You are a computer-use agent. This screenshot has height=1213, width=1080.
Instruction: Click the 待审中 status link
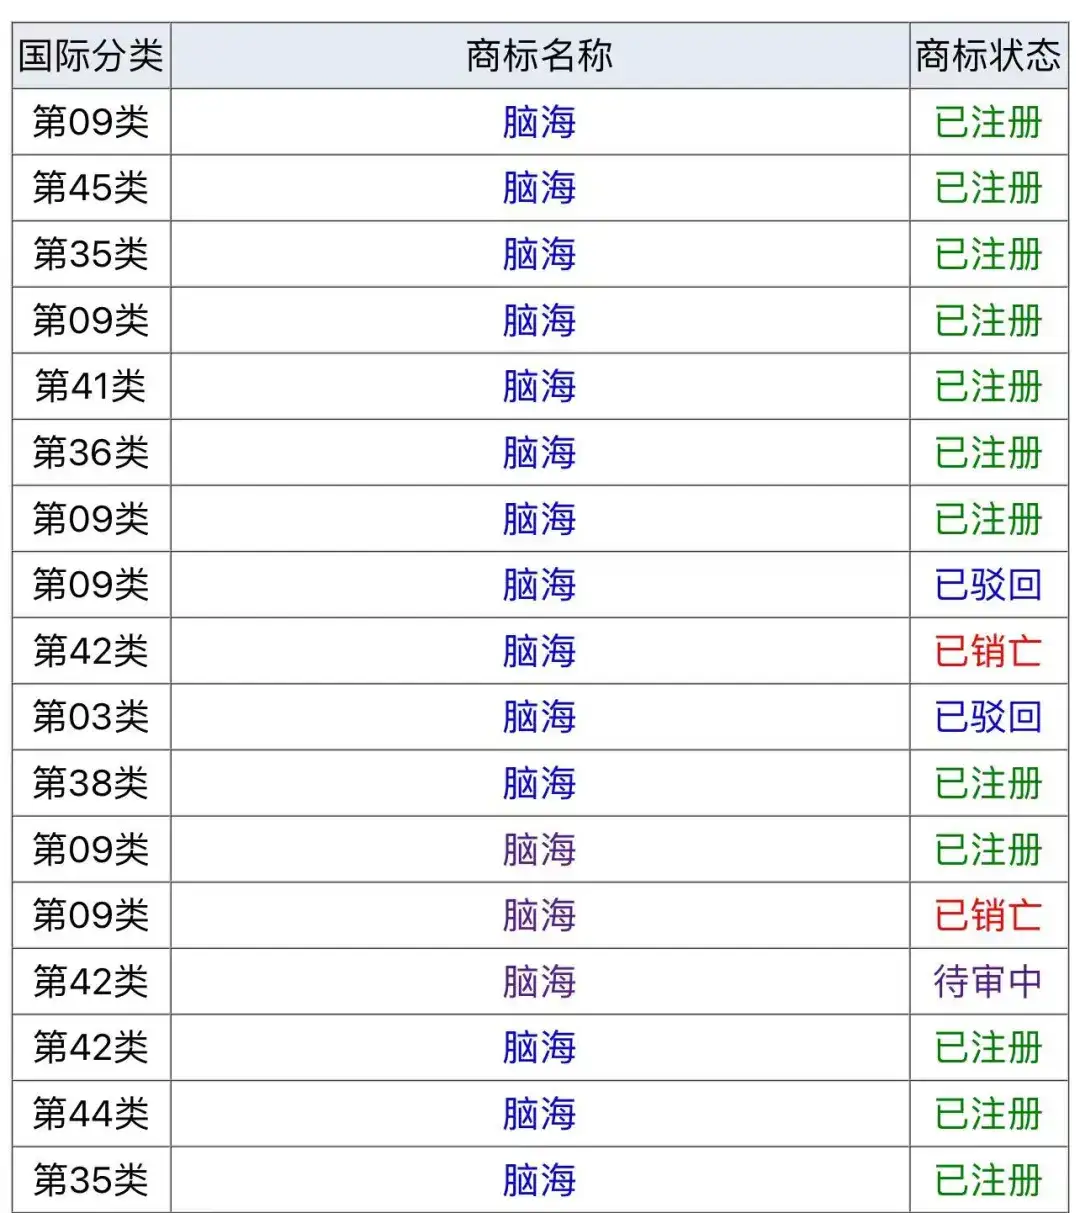point(988,981)
